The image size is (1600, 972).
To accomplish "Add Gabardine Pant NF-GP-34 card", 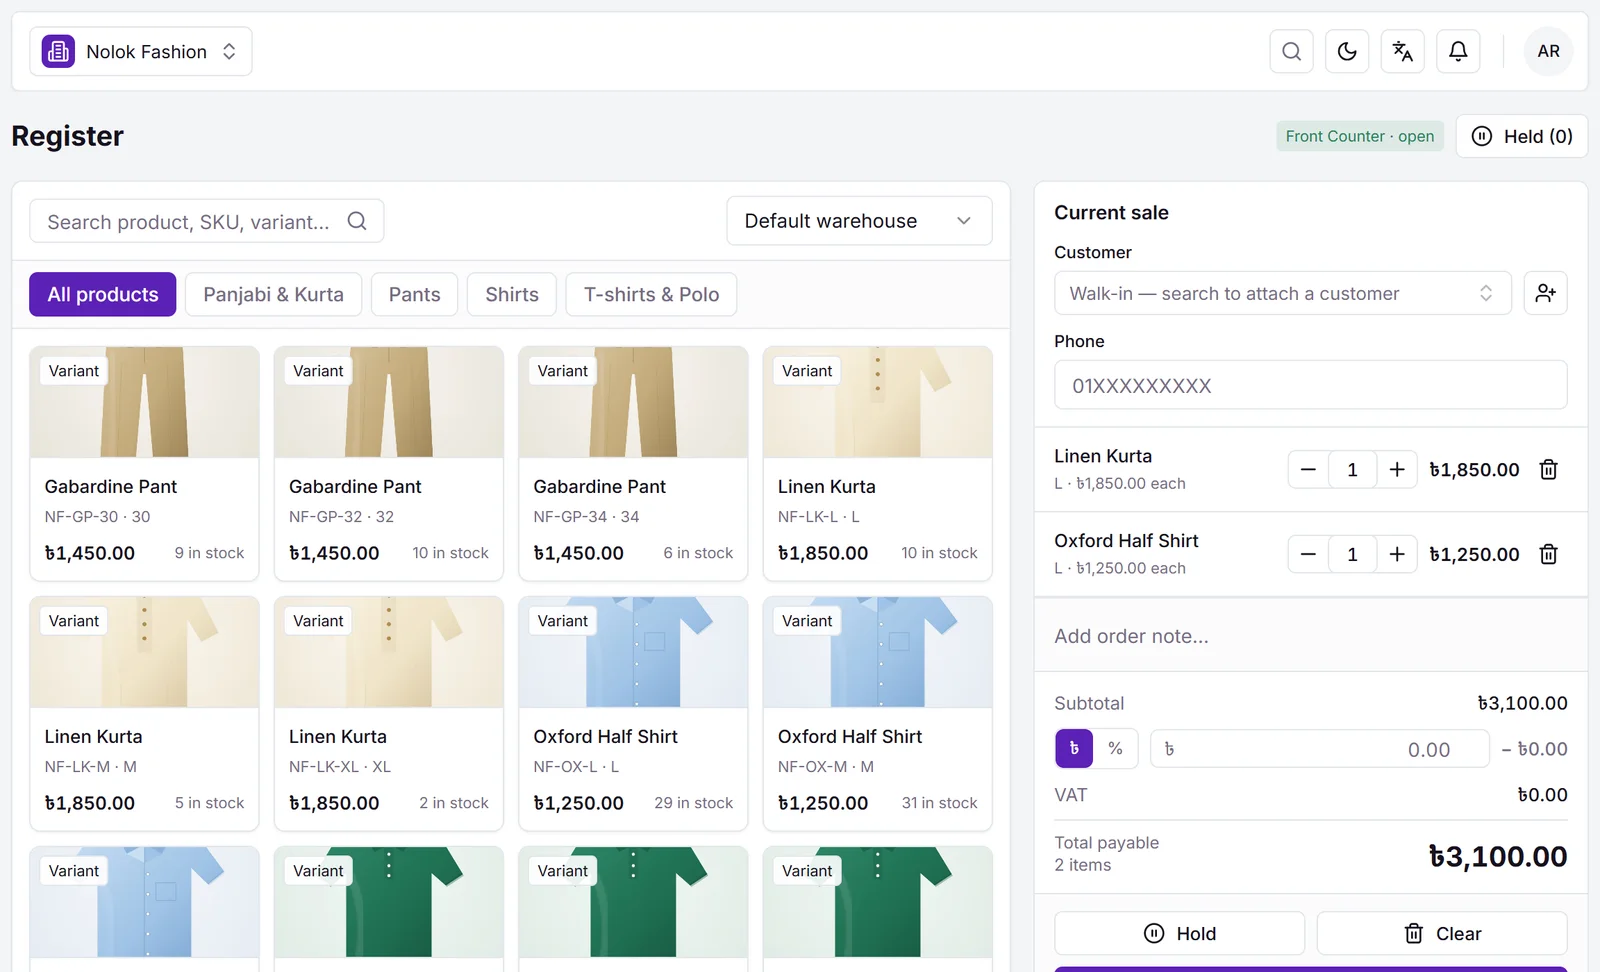I will 633,463.
